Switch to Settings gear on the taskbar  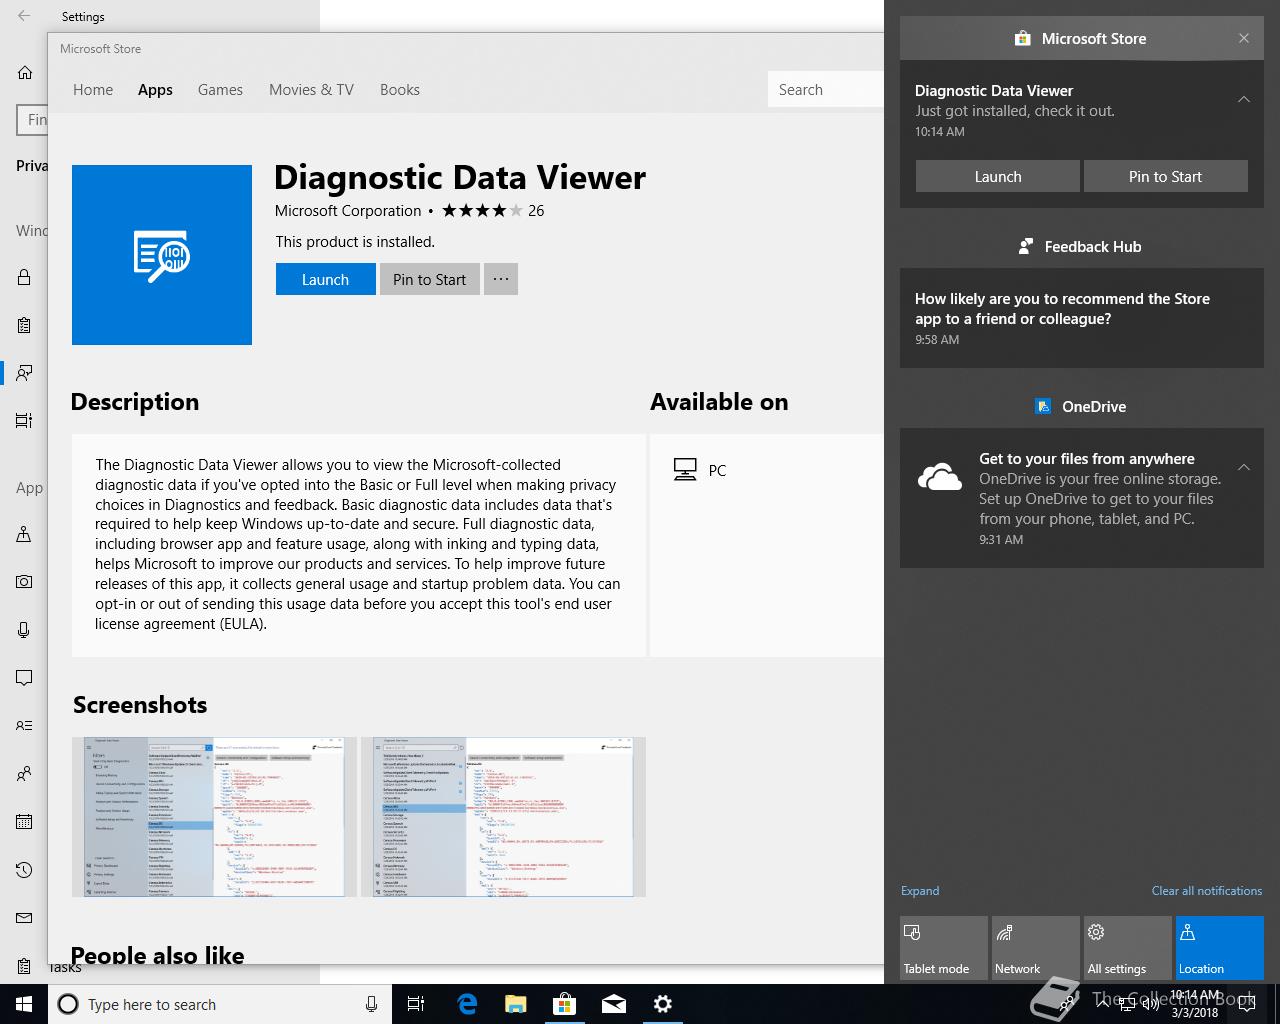click(663, 1004)
